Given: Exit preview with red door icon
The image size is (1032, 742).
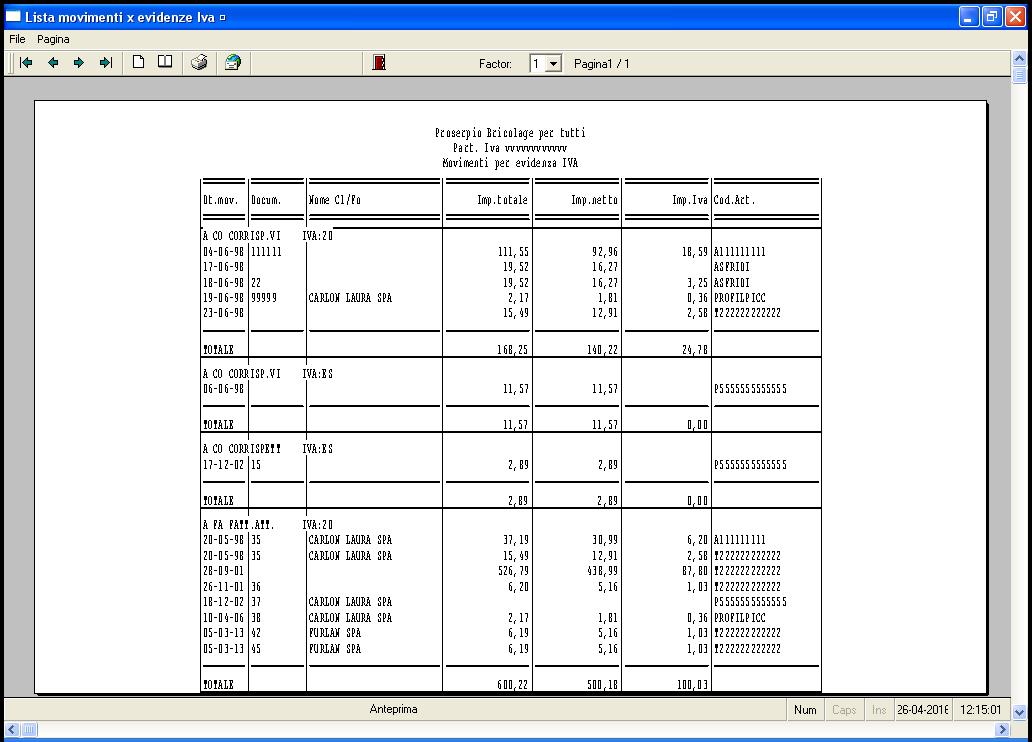Looking at the screenshot, I should [379, 63].
